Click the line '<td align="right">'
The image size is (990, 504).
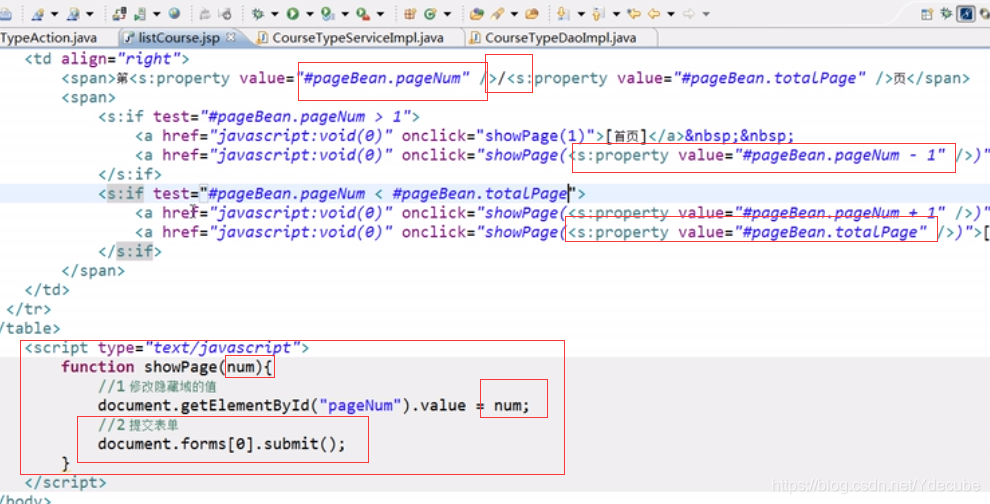[x=107, y=59]
